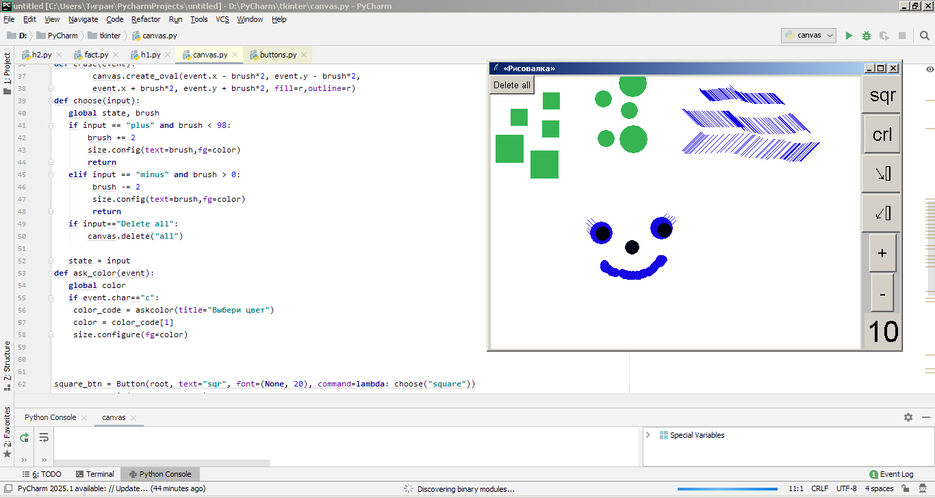Screen dimensions: 935x498
Task: Collapse fold marker at def choose line 39
Action: pyautogui.click(x=51, y=101)
